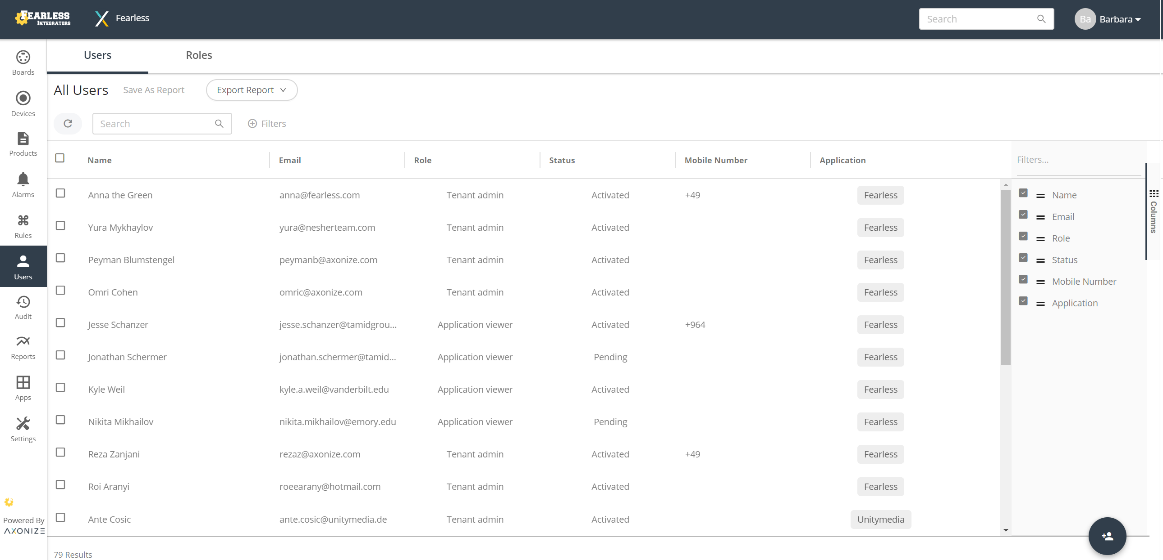The image size is (1163, 560).
Task: Click the Save As Report link
Action: [154, 90]
